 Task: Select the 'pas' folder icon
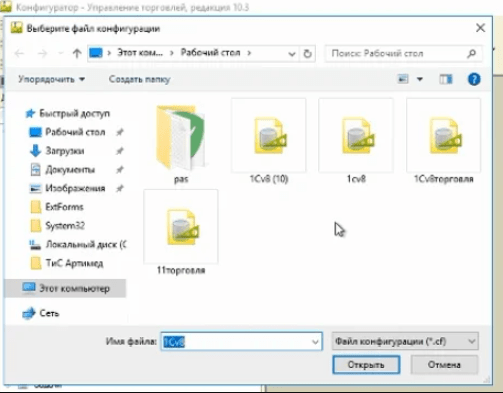click(181, 137)
